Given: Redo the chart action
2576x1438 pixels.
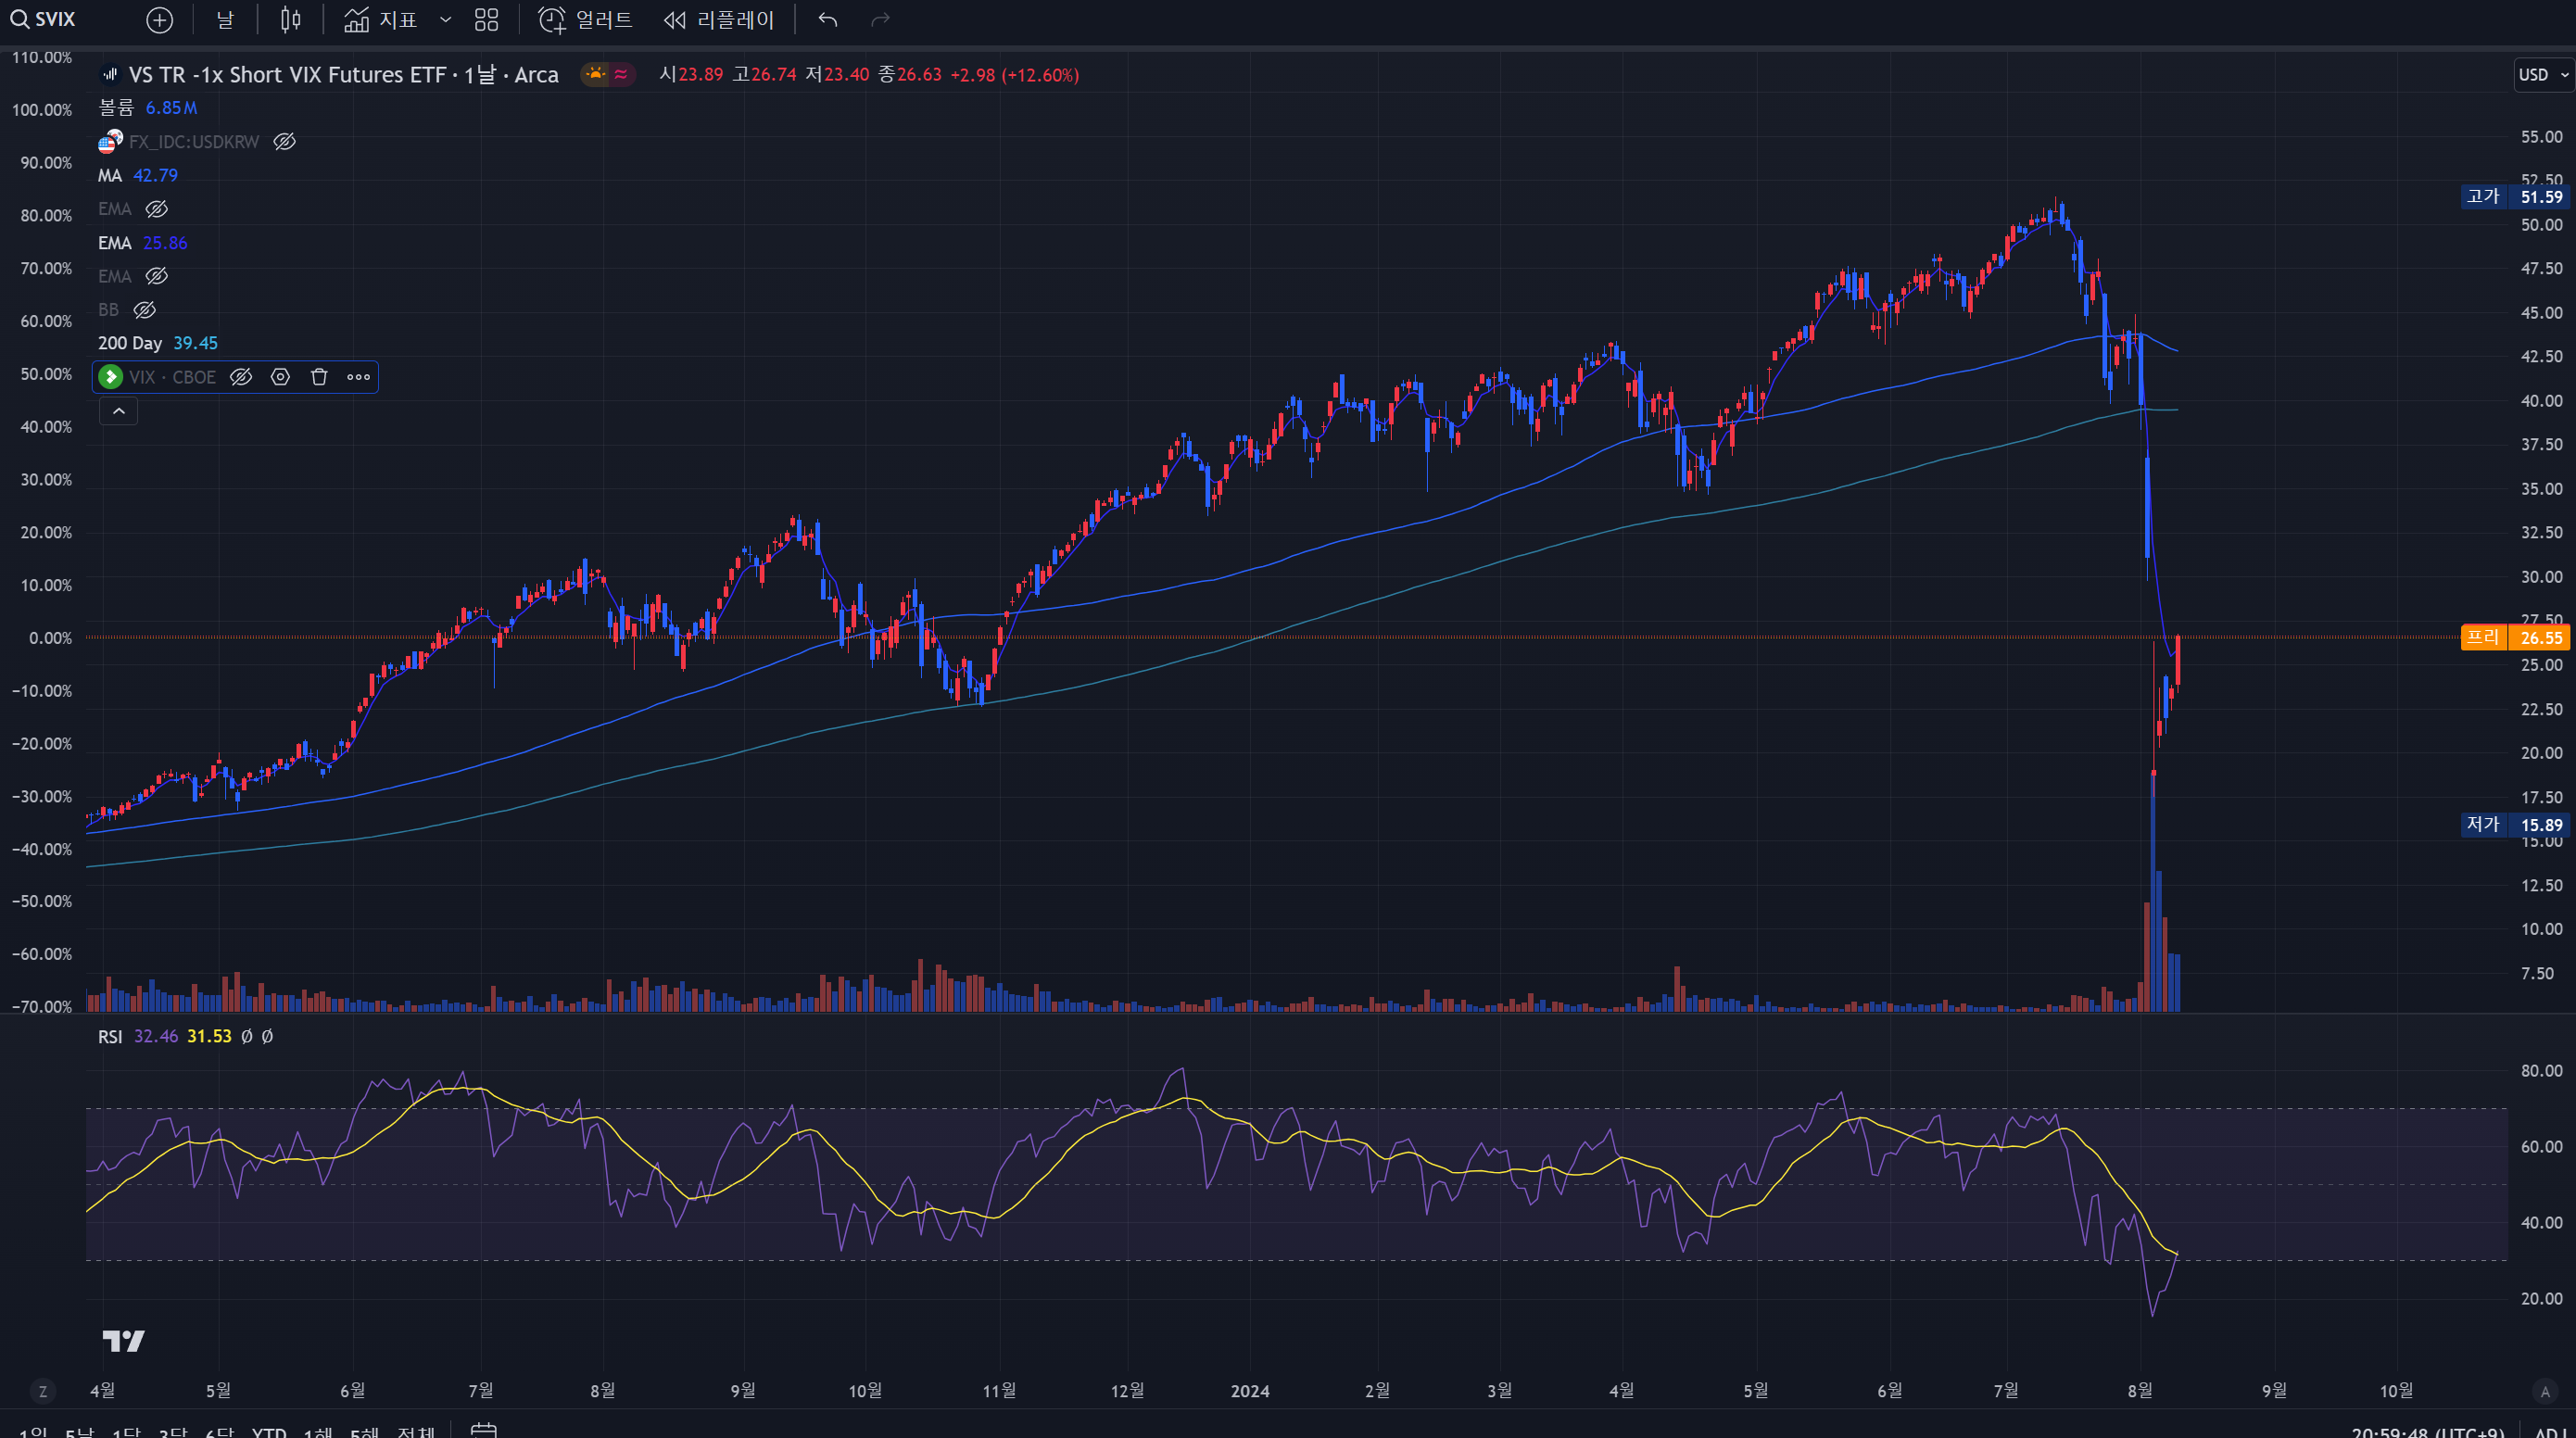Looking at the screenshot, I should click(x=880, y=20).
